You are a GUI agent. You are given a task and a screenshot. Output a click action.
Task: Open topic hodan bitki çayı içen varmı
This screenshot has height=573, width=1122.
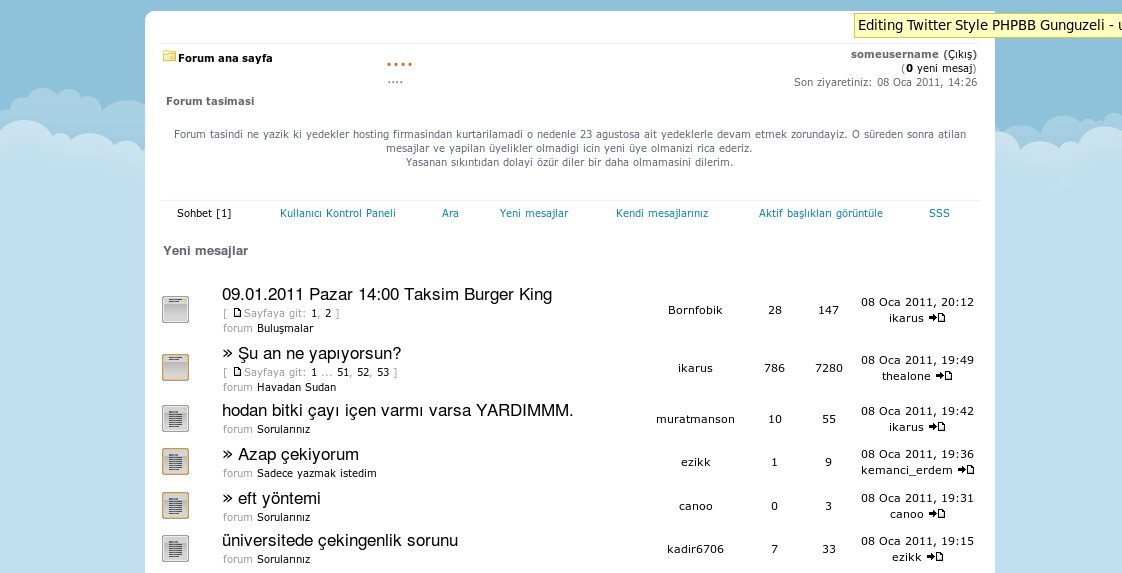[397, 411]
